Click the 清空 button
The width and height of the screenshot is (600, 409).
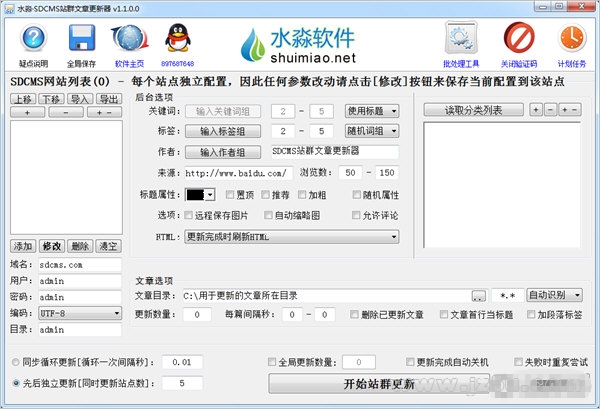[108, 246]
